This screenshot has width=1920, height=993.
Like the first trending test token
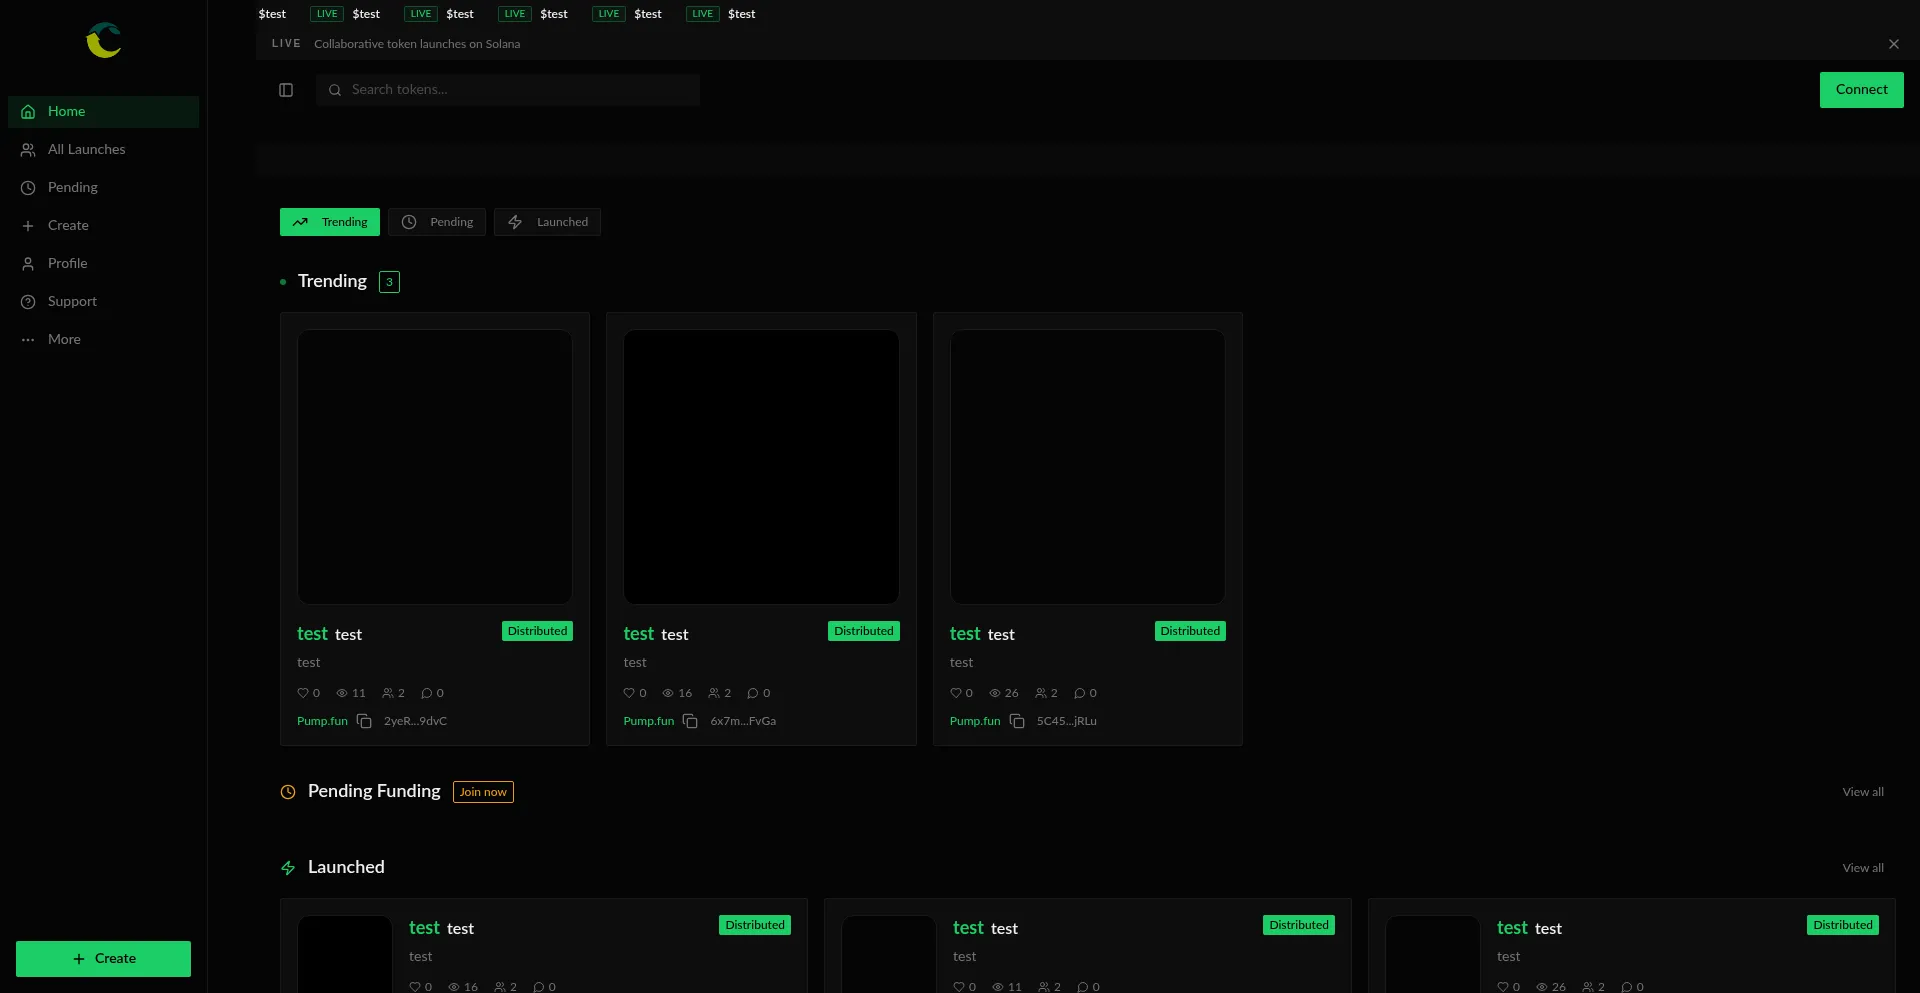(303, 693)
